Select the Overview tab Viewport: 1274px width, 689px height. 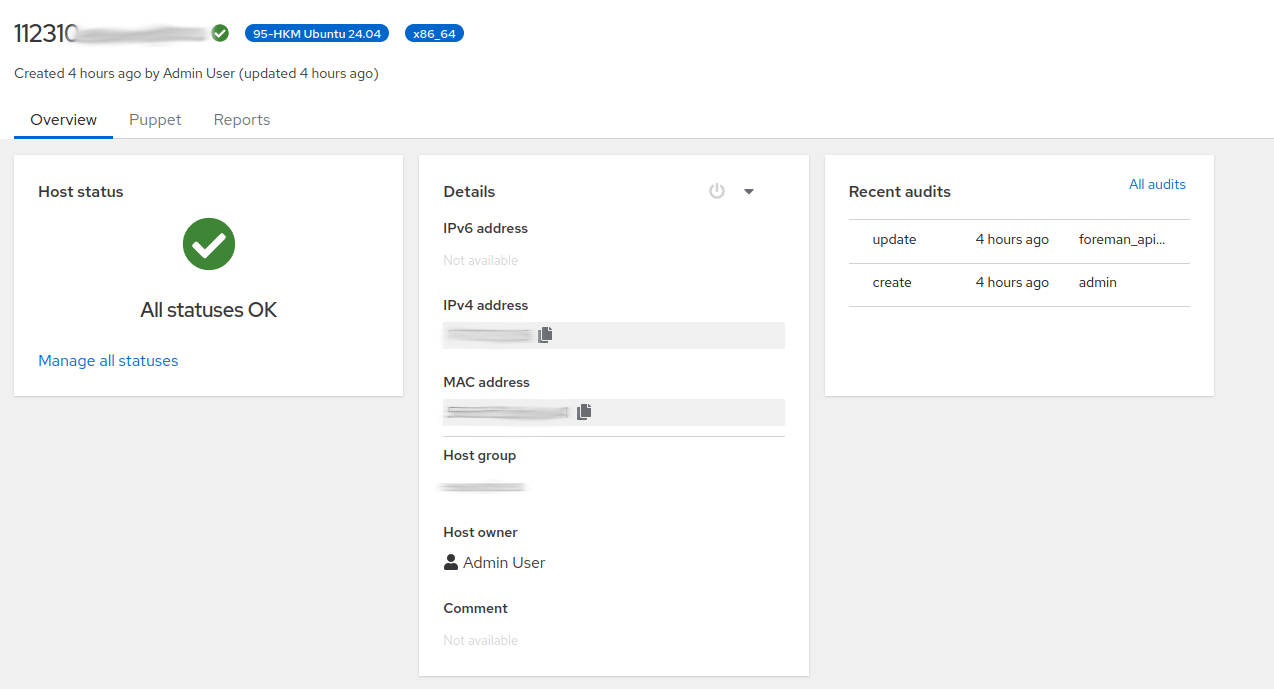coord(63,120)
